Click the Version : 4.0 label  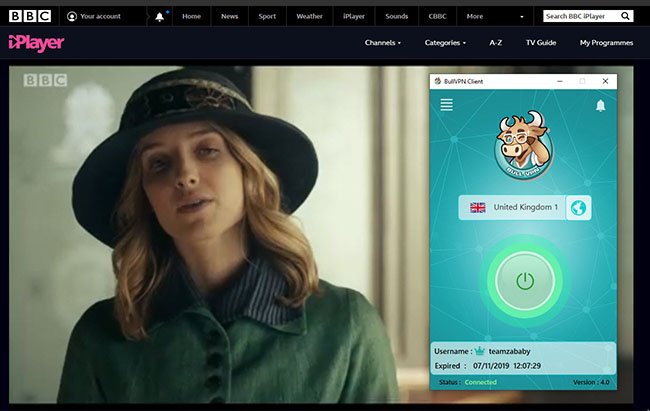pyautogui.click(x=591, y=382)
